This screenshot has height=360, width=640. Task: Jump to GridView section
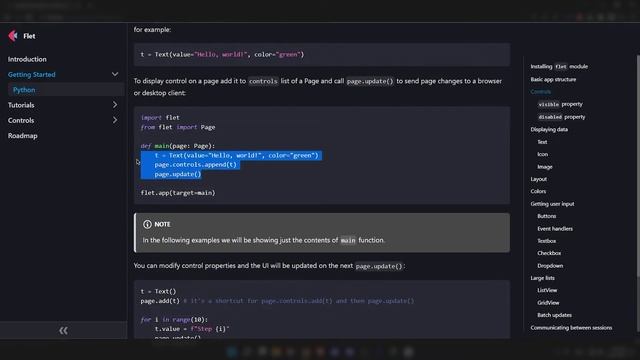548,303
